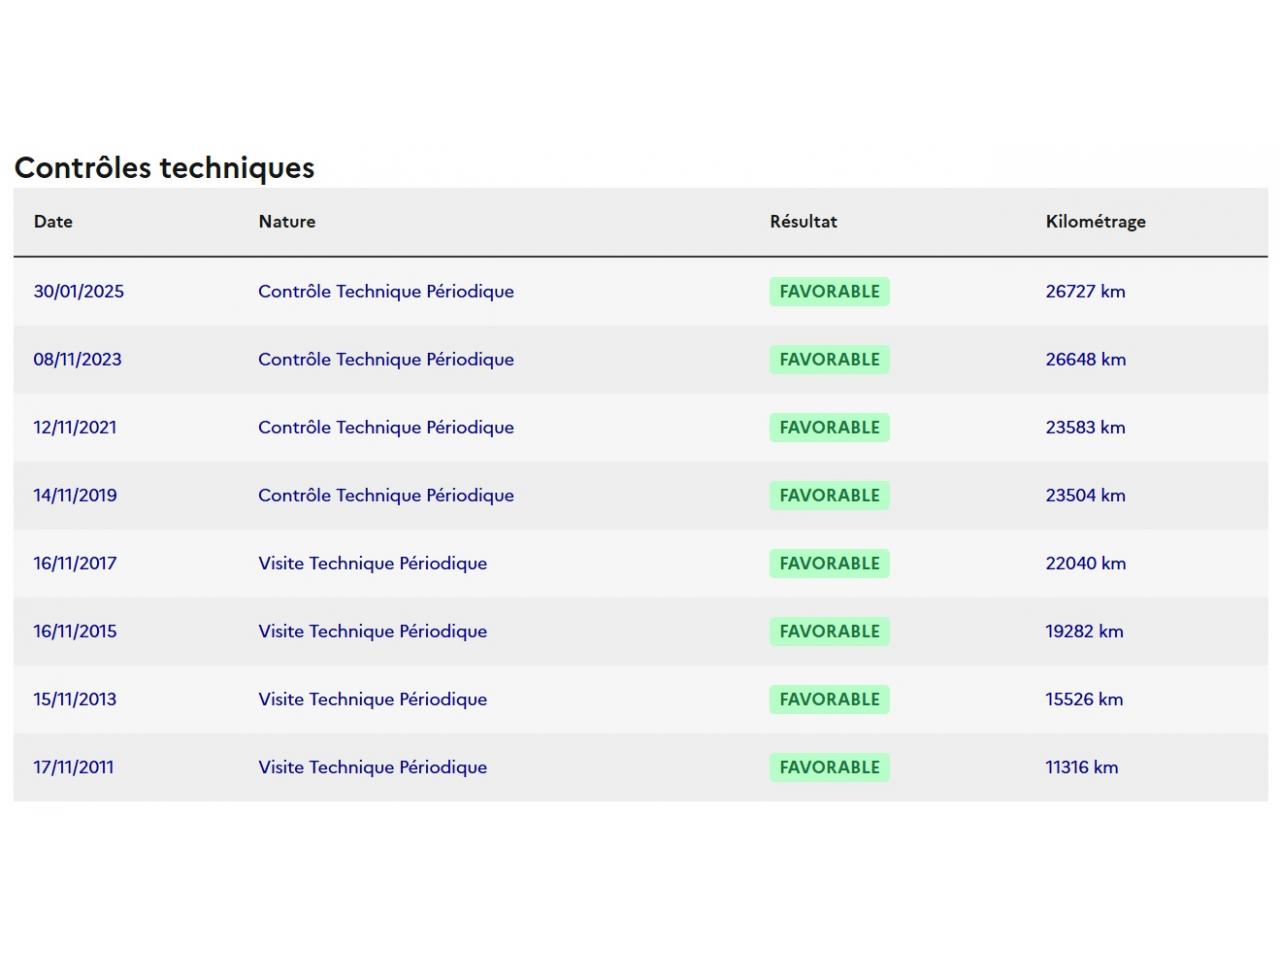
Task: Click the Date column header
Action: point(53,221)
